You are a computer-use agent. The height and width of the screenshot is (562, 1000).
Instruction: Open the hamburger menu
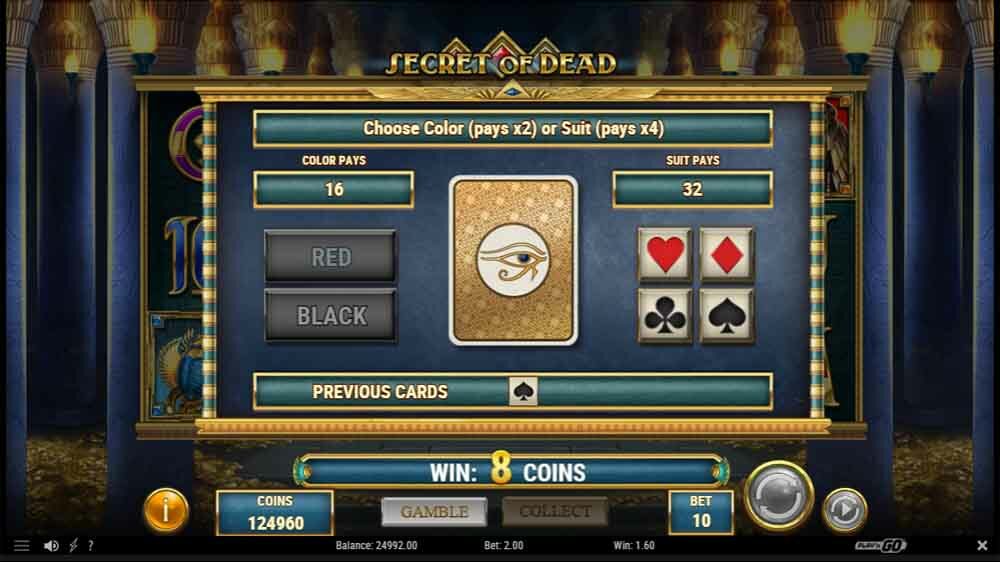(22, 545)
